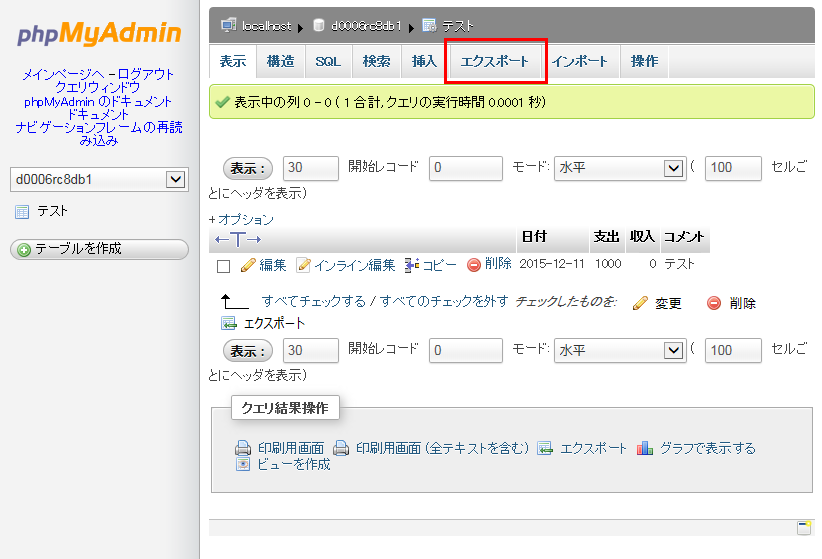Click the テスト table icon in sidebar
The width and height of the screenshot is (822, 559).
[x=22, y=212]
